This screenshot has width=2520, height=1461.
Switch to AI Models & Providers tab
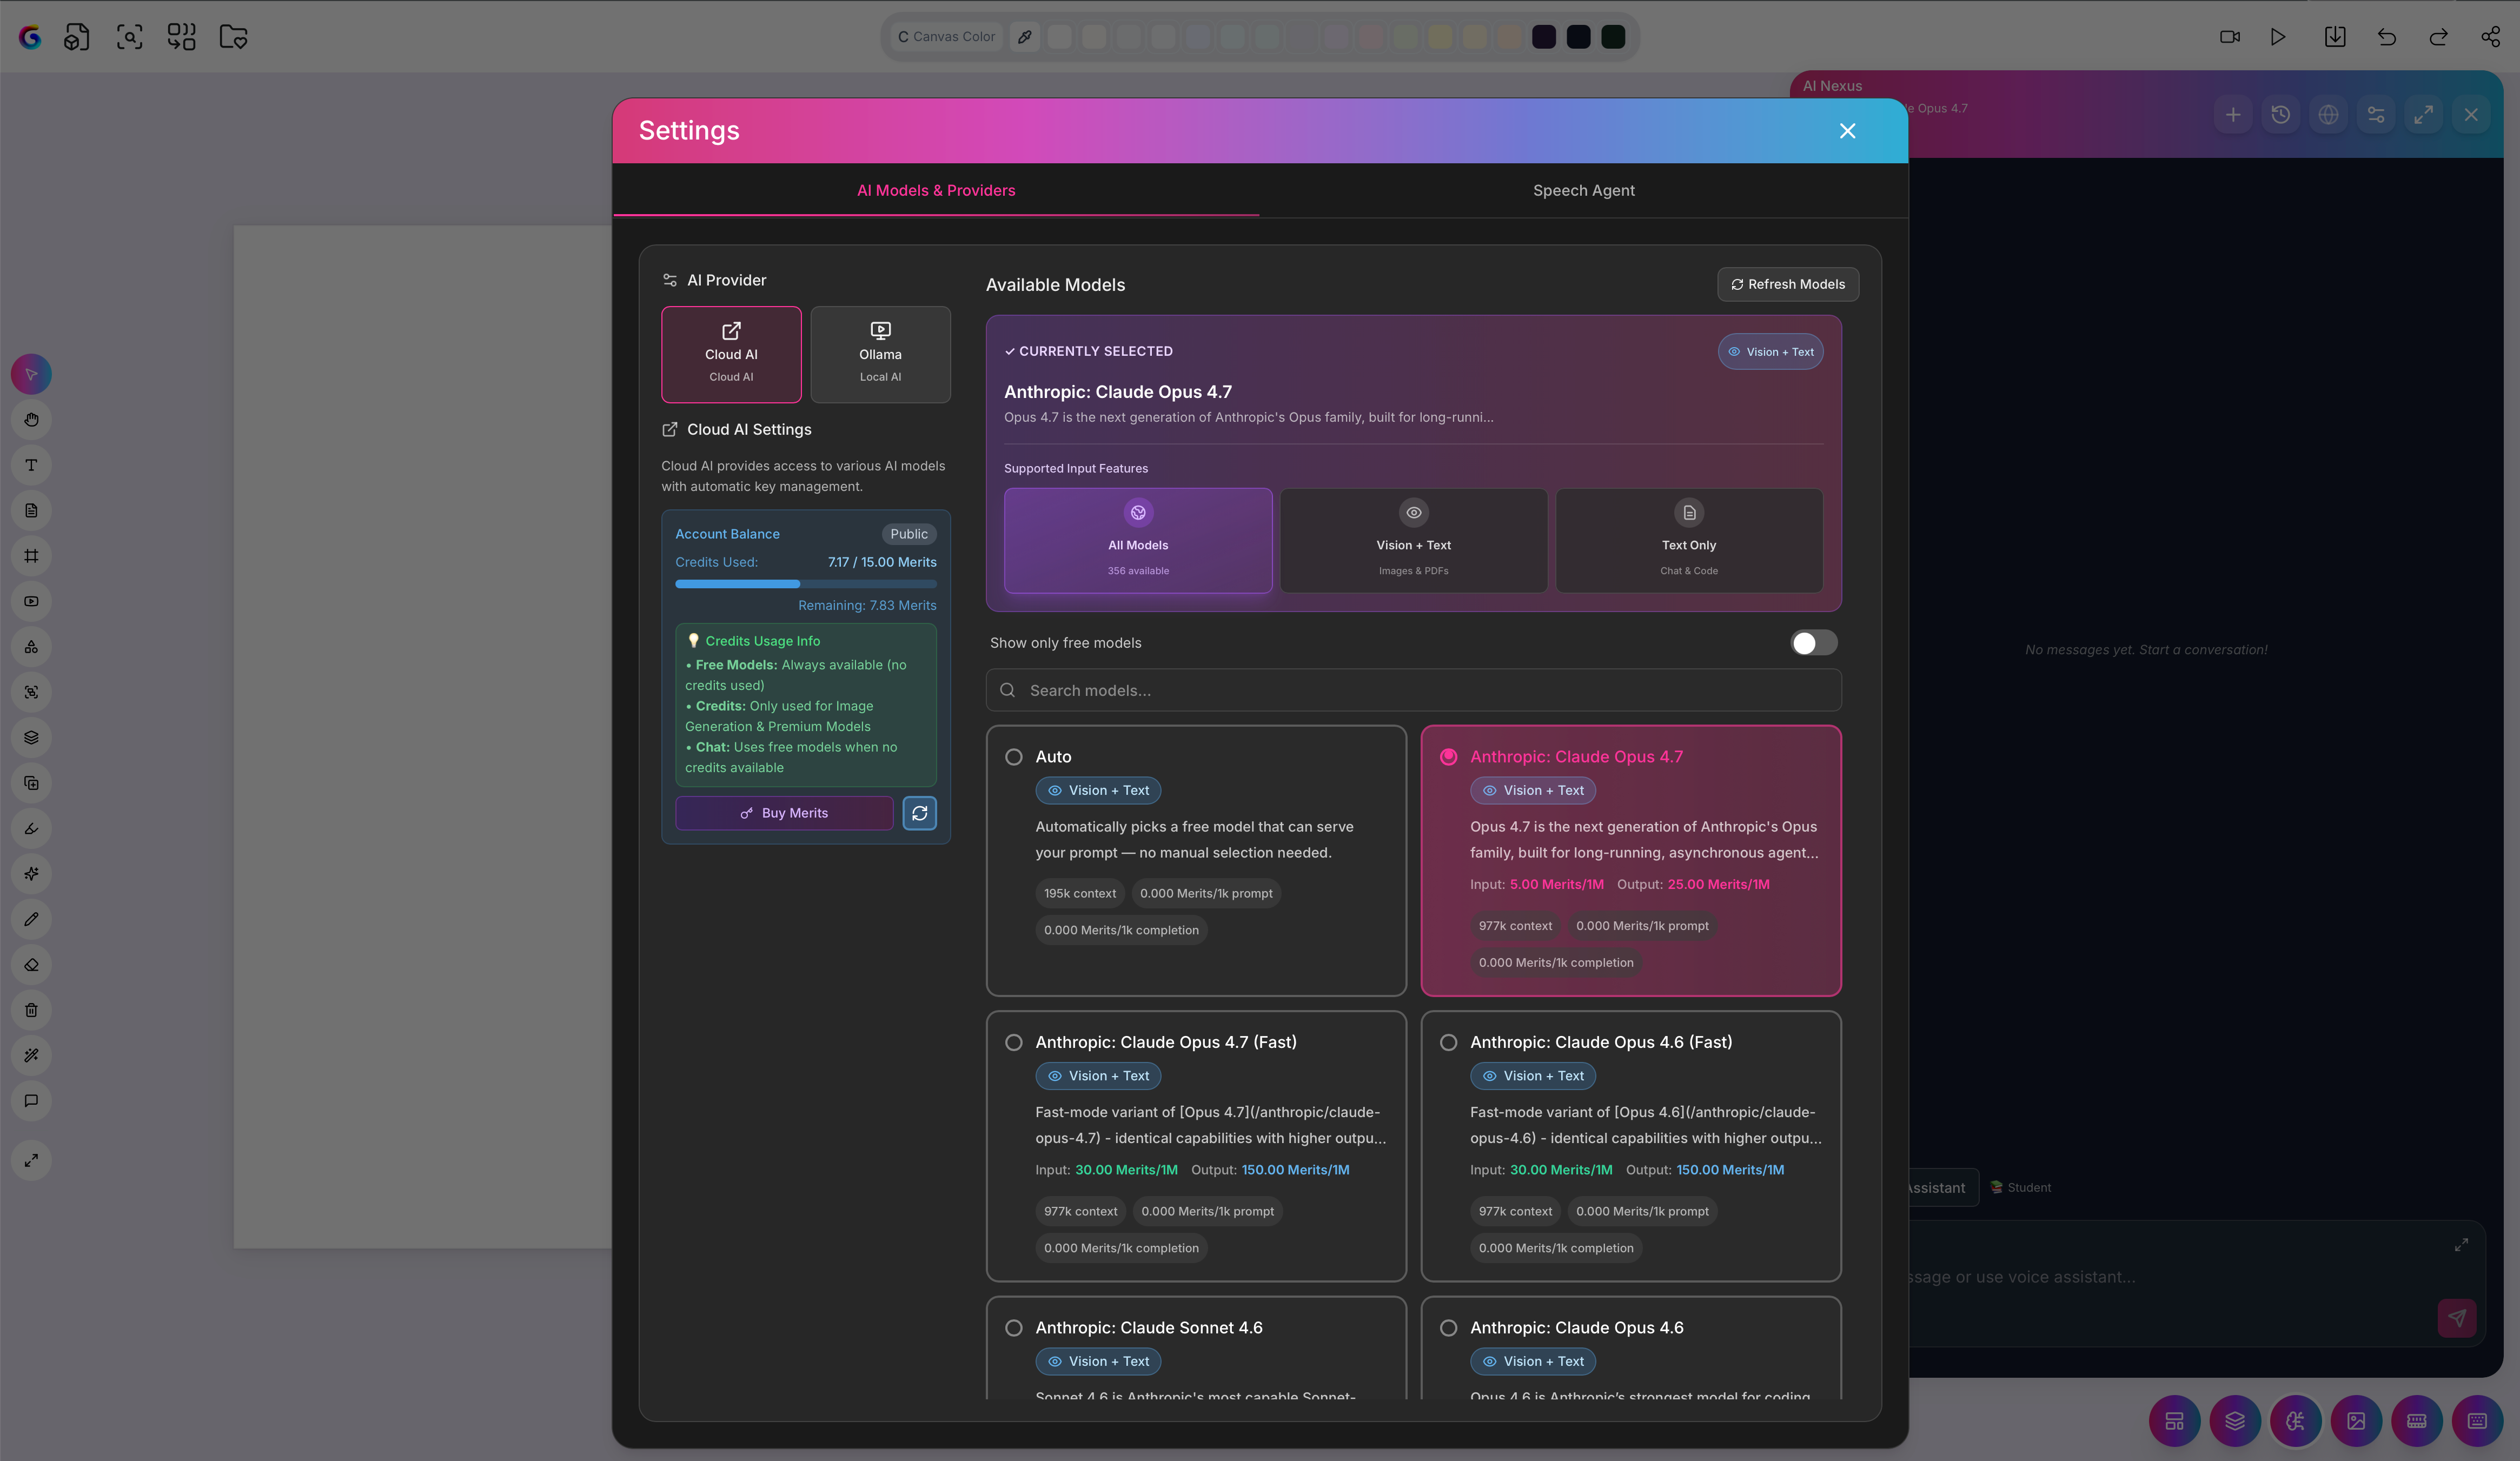coord(936,190)
